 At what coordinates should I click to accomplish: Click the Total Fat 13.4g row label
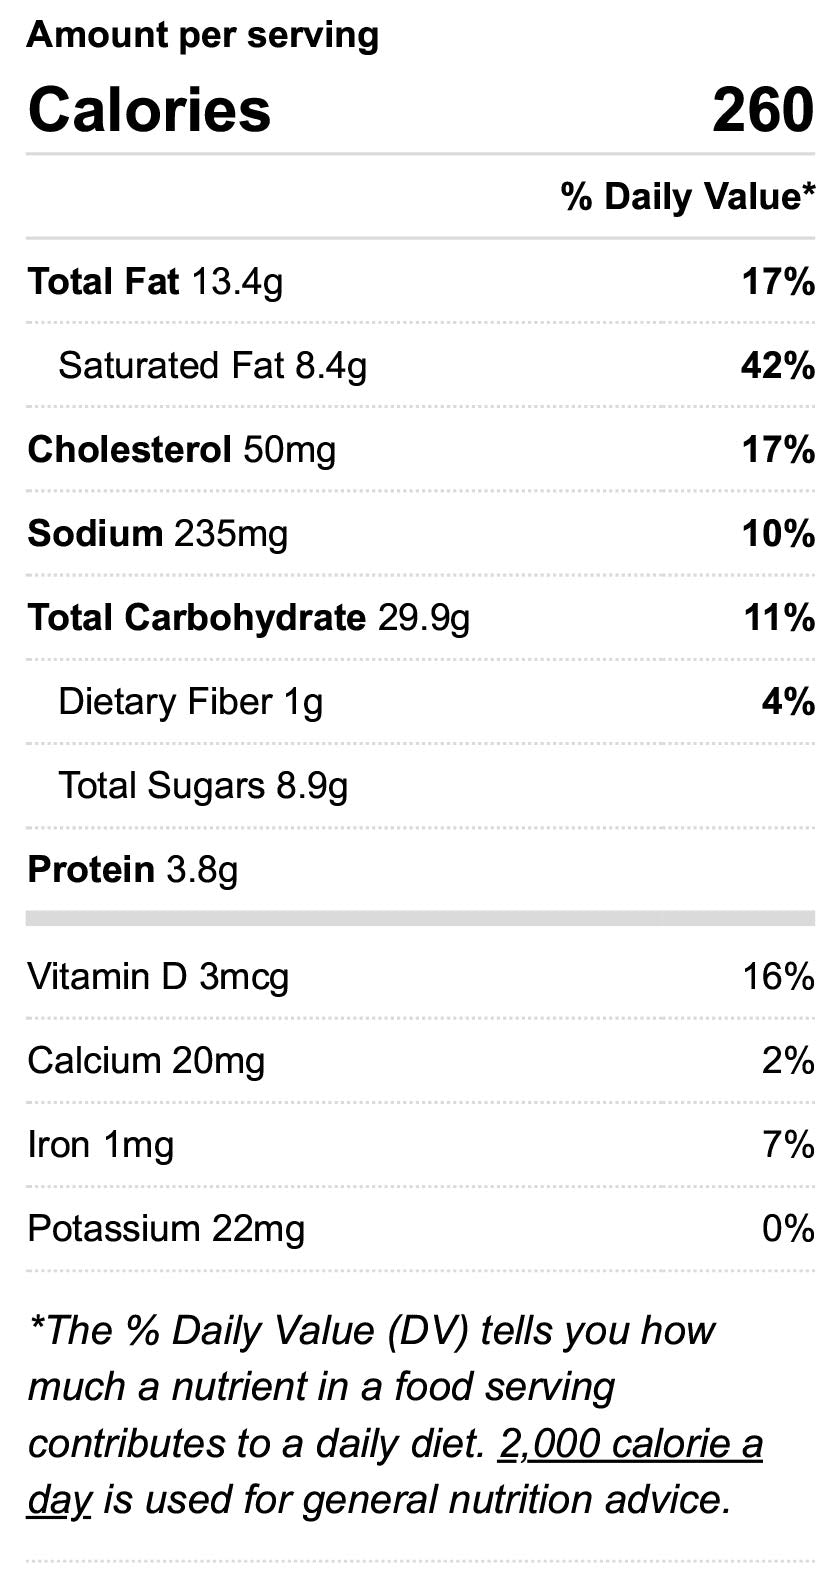(x=156, y=282)
